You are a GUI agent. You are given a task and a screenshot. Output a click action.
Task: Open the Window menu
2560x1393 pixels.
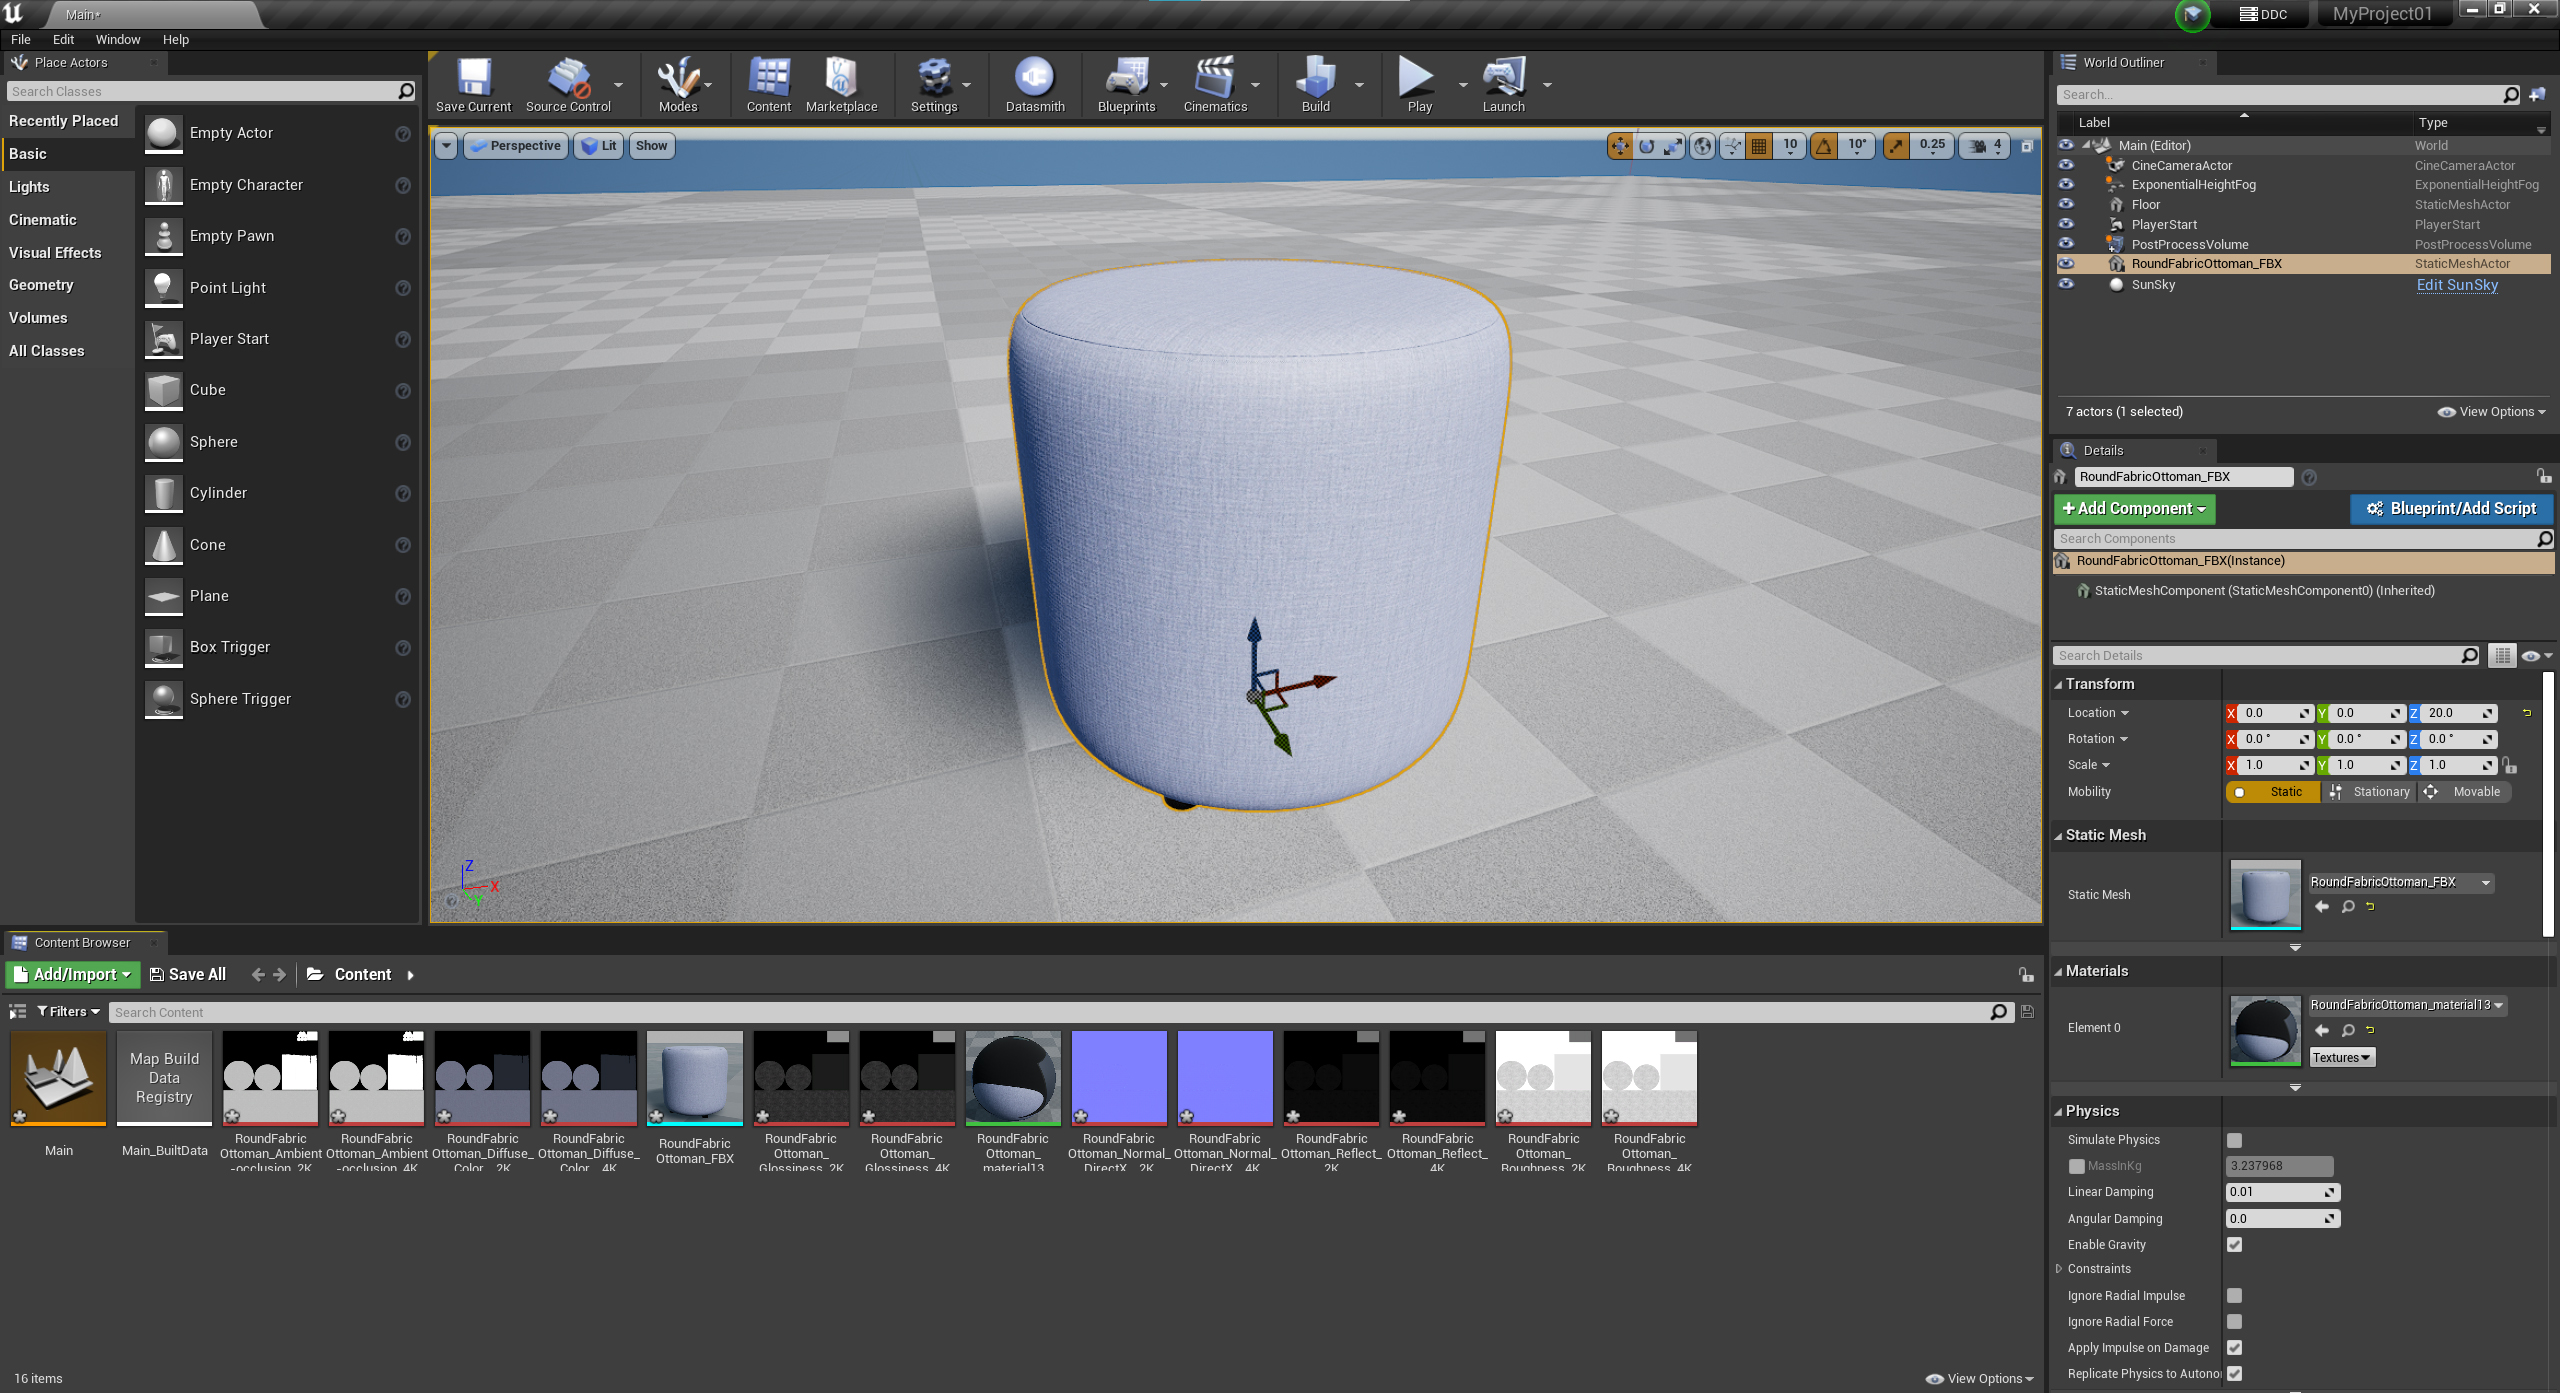coord(117,40)
